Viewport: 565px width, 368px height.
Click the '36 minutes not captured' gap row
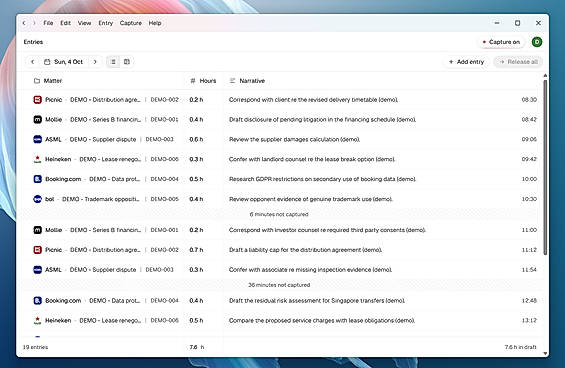[279, 285]
